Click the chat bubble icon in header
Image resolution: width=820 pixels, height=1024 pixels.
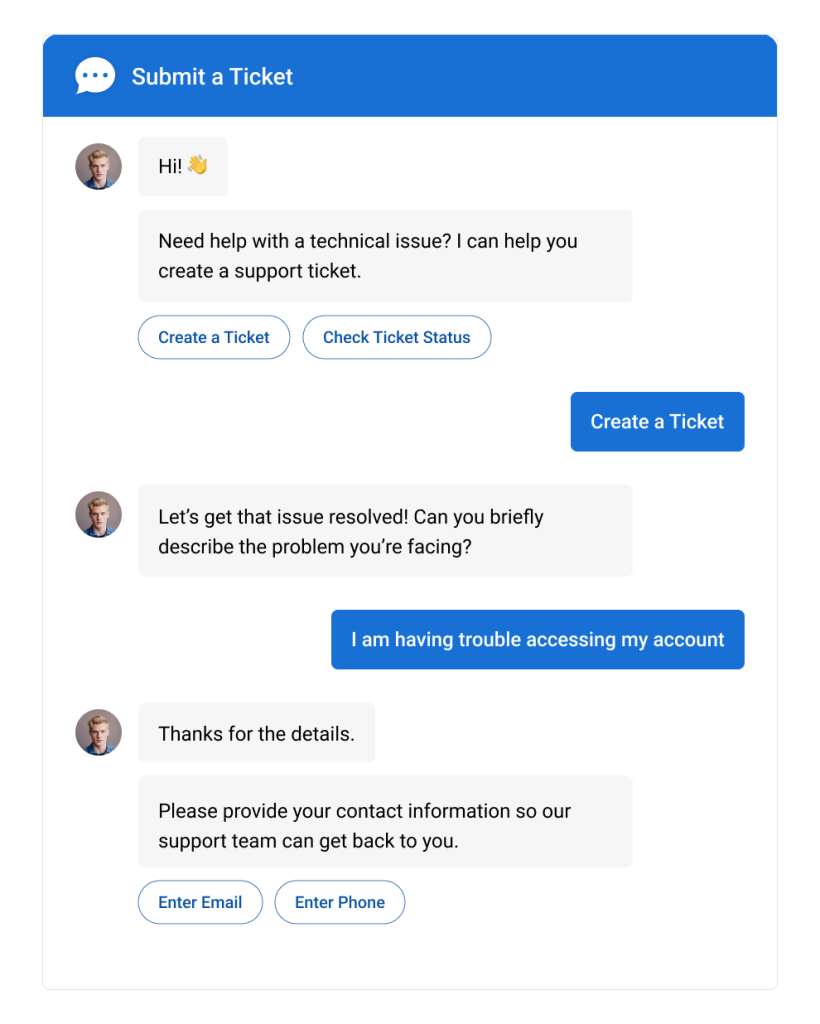coord(95,76)
